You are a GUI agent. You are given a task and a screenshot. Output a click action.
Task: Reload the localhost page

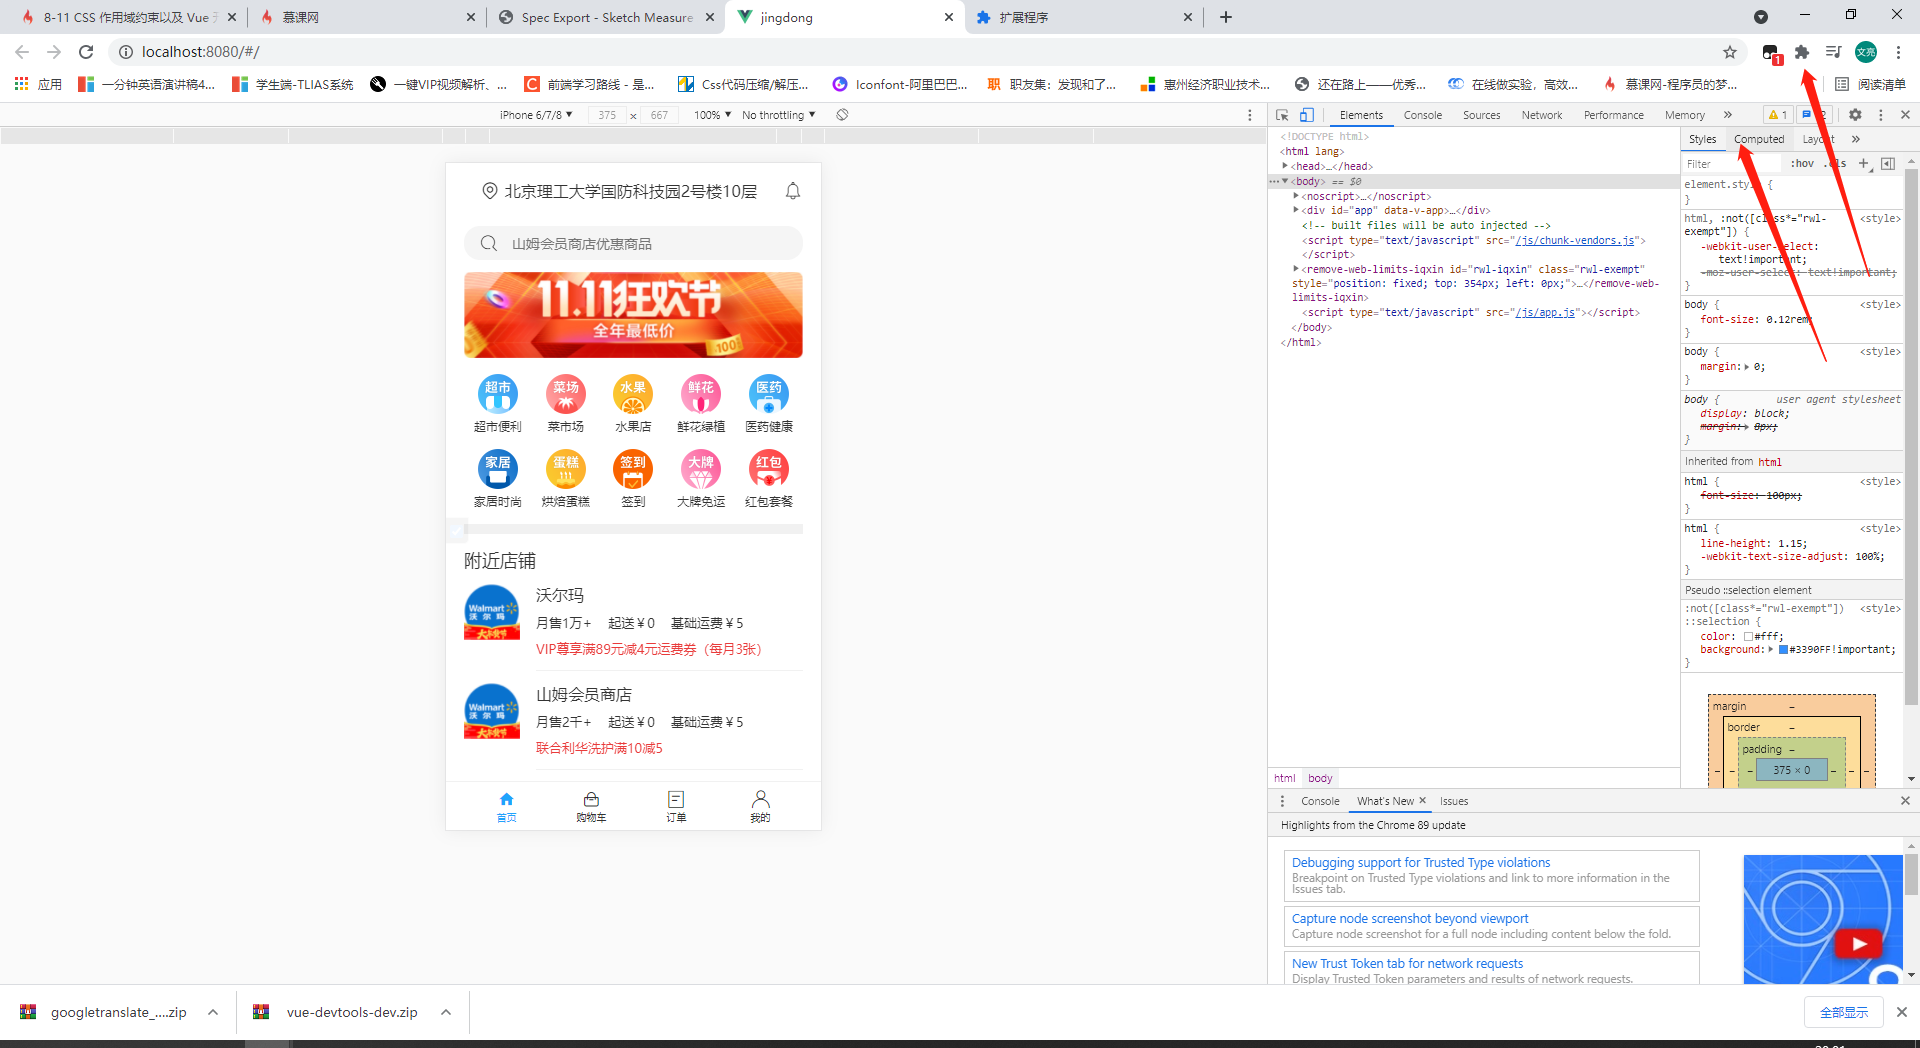point(86,52)
